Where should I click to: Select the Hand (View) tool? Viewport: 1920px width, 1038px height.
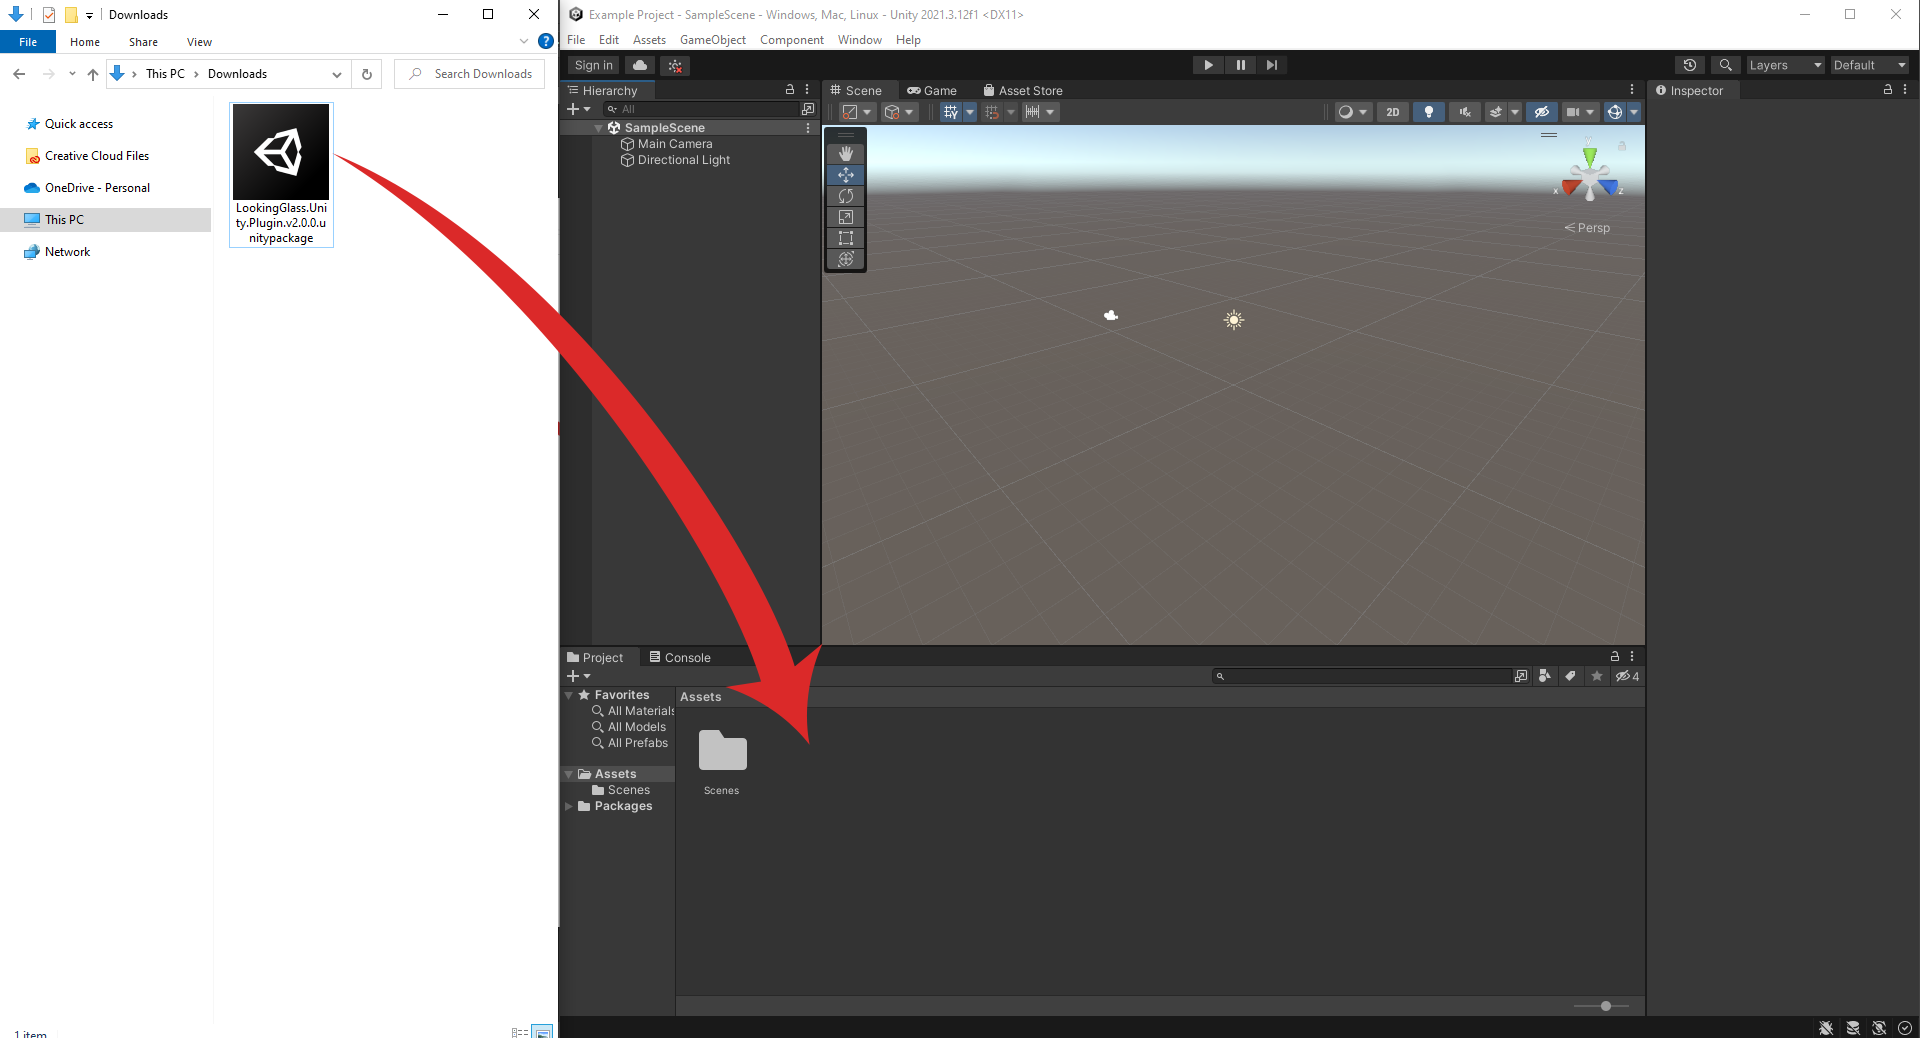point(845,154)
